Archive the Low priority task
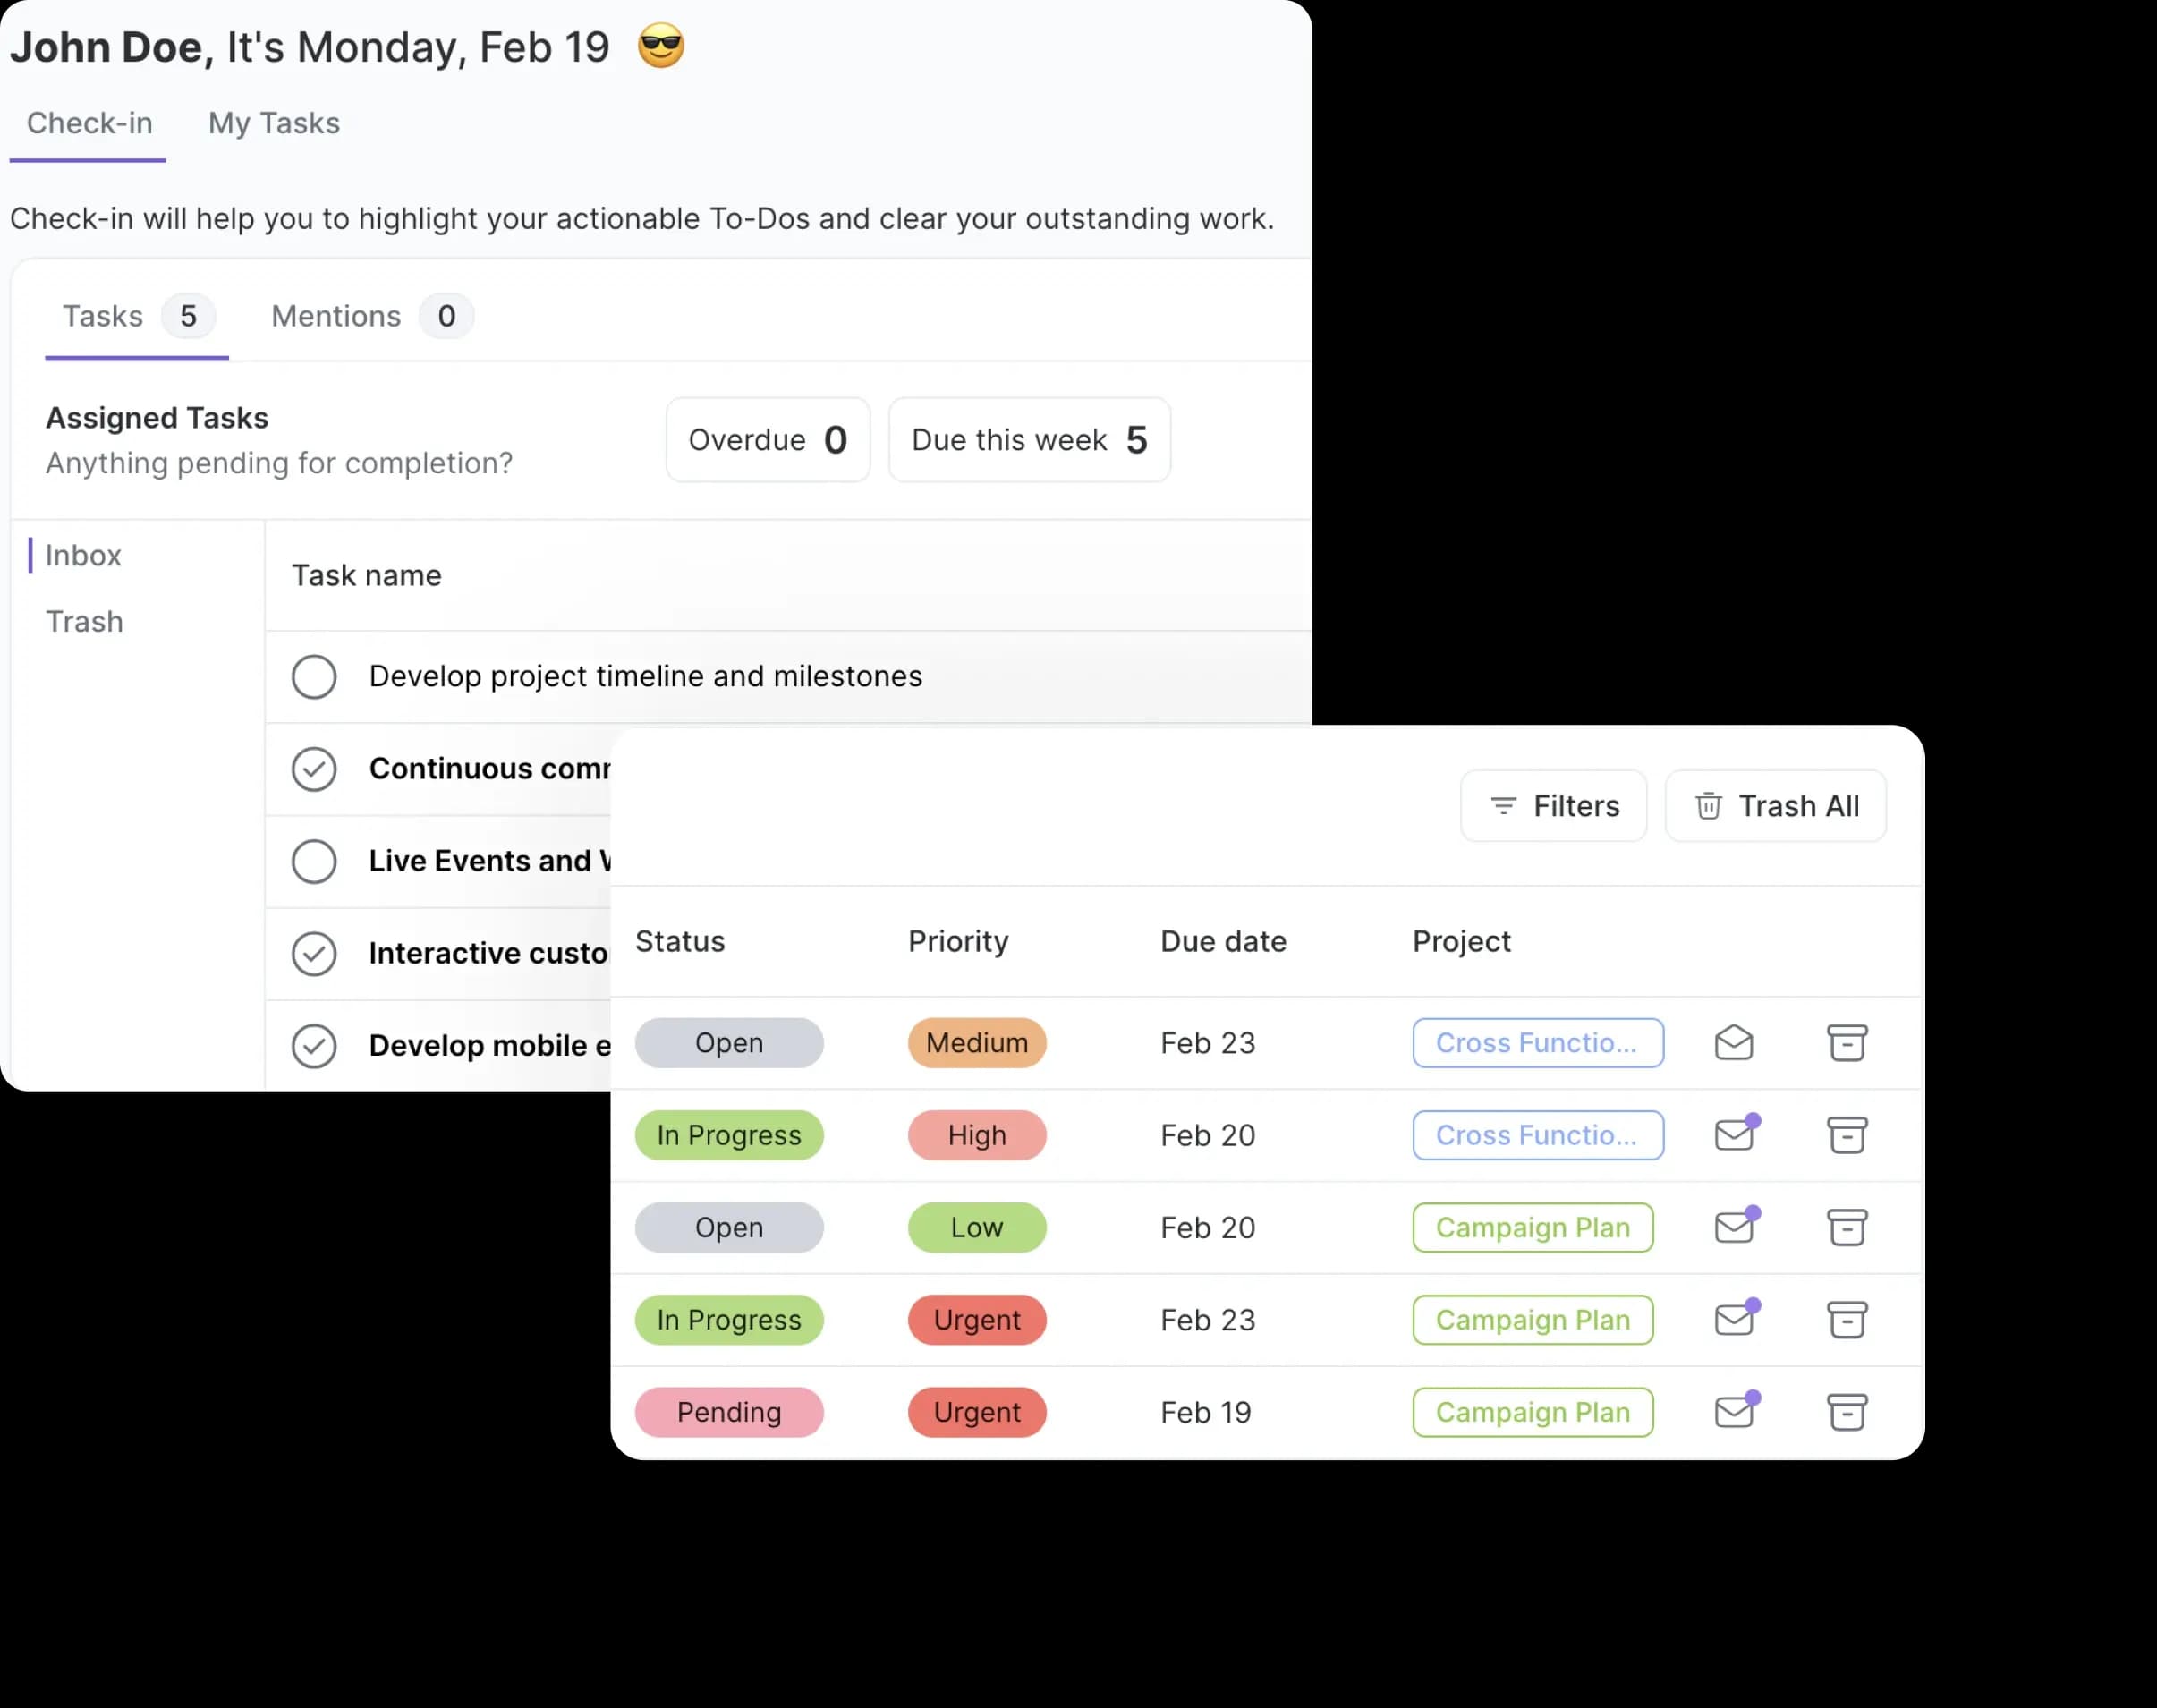Image resolution: width=2157 pixels, height=1708 pixels. point(1846,1227)
